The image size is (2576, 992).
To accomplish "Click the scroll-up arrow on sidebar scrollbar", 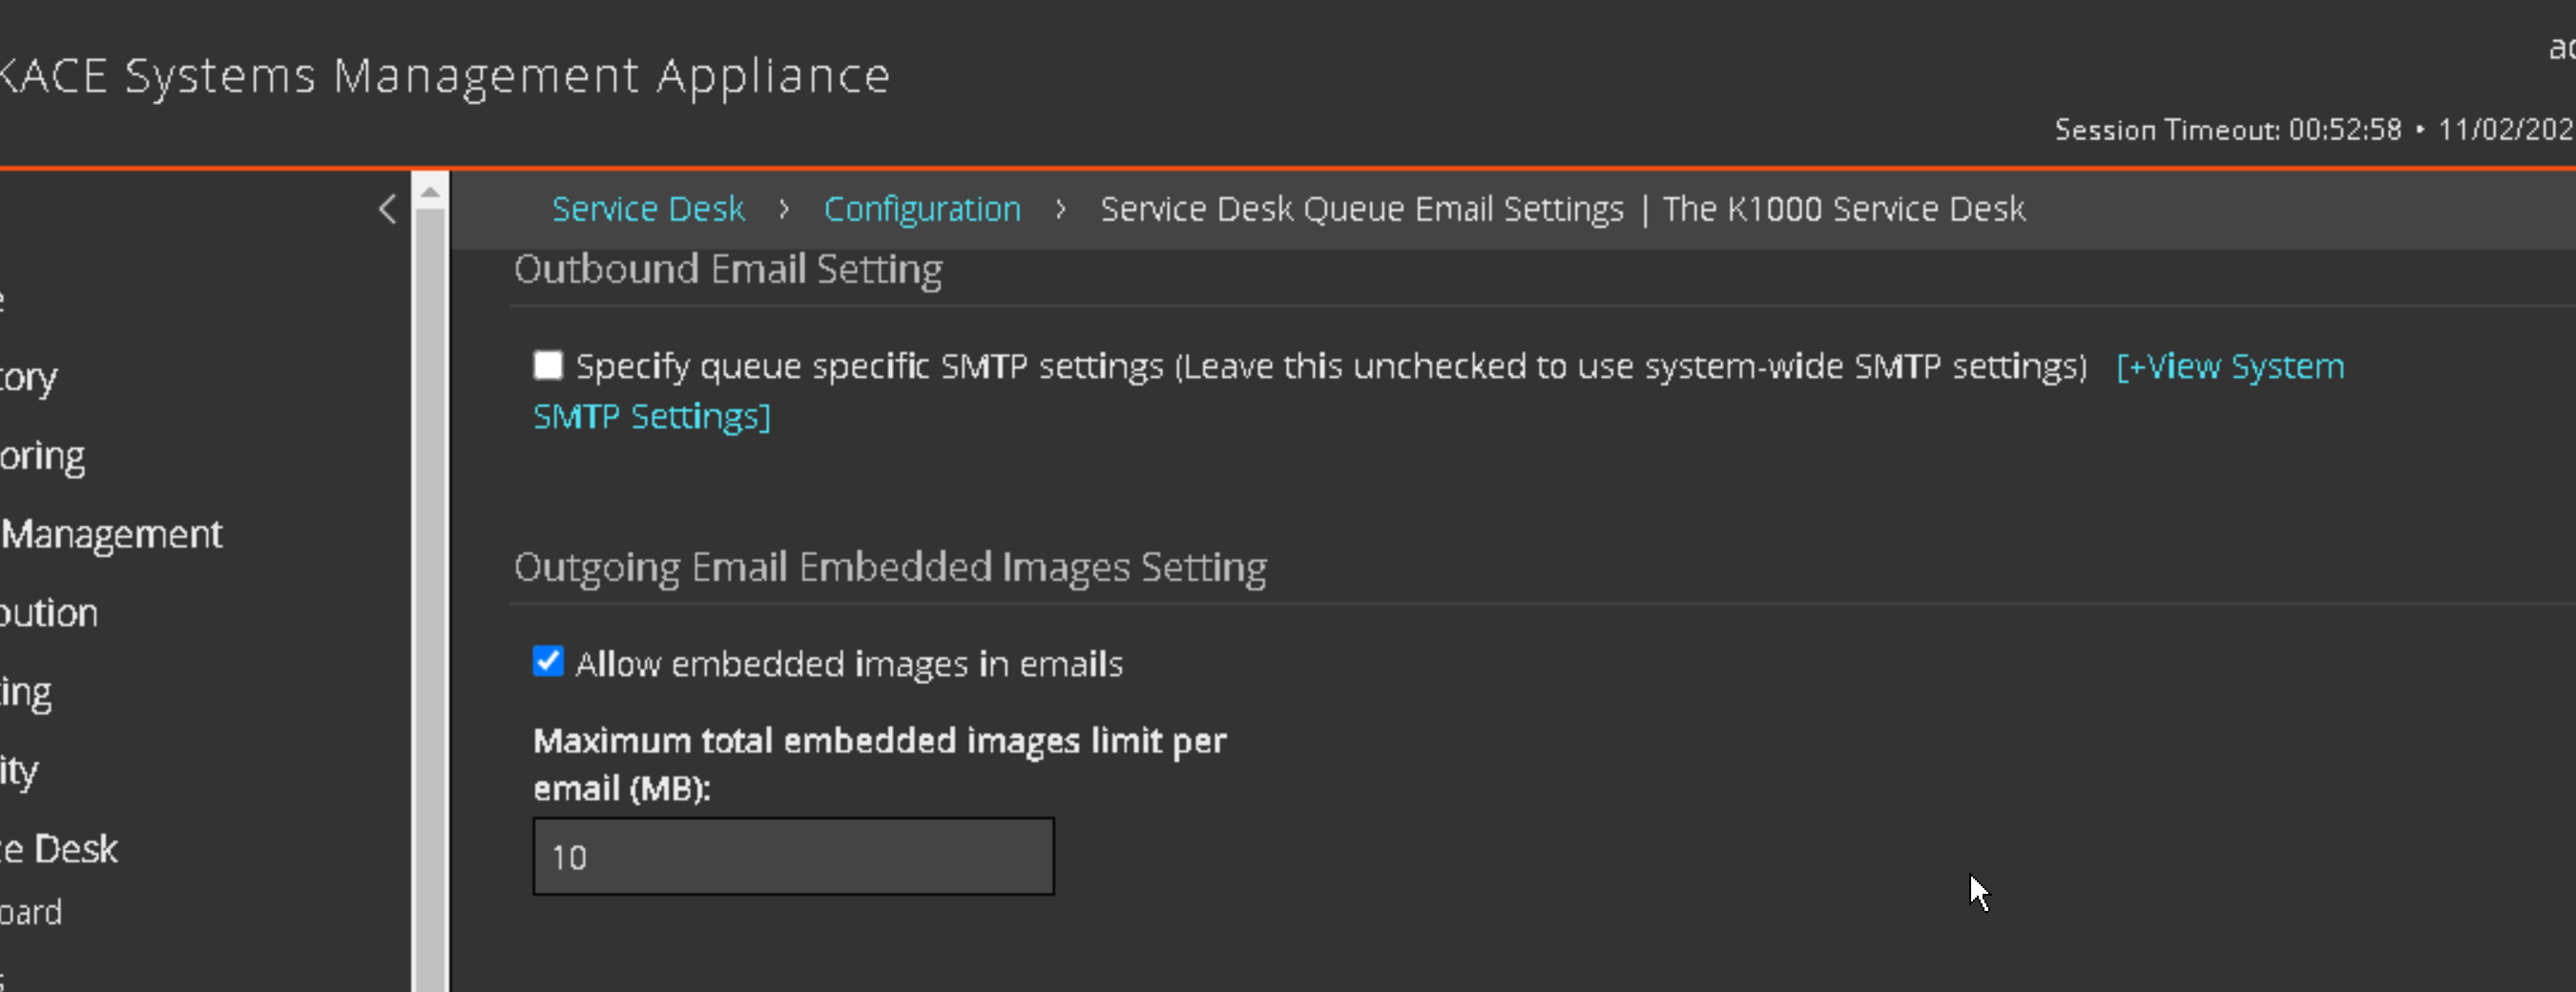I will (x=430, y=192).
